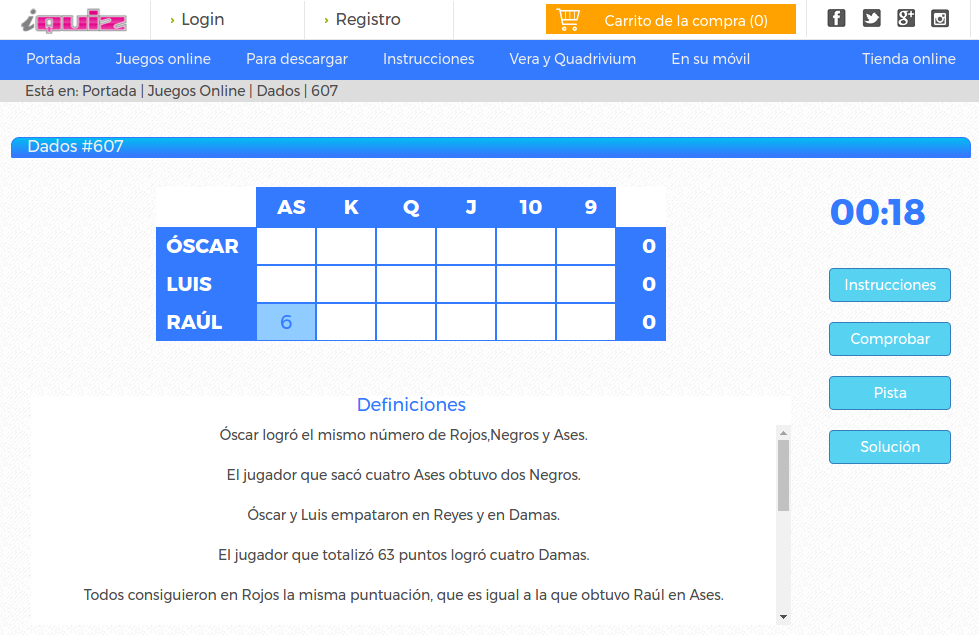Click the definitions scrollbar up arrow
Viewport: 979px width, 635px height.
pyautogui.click(x=783, y=433)
